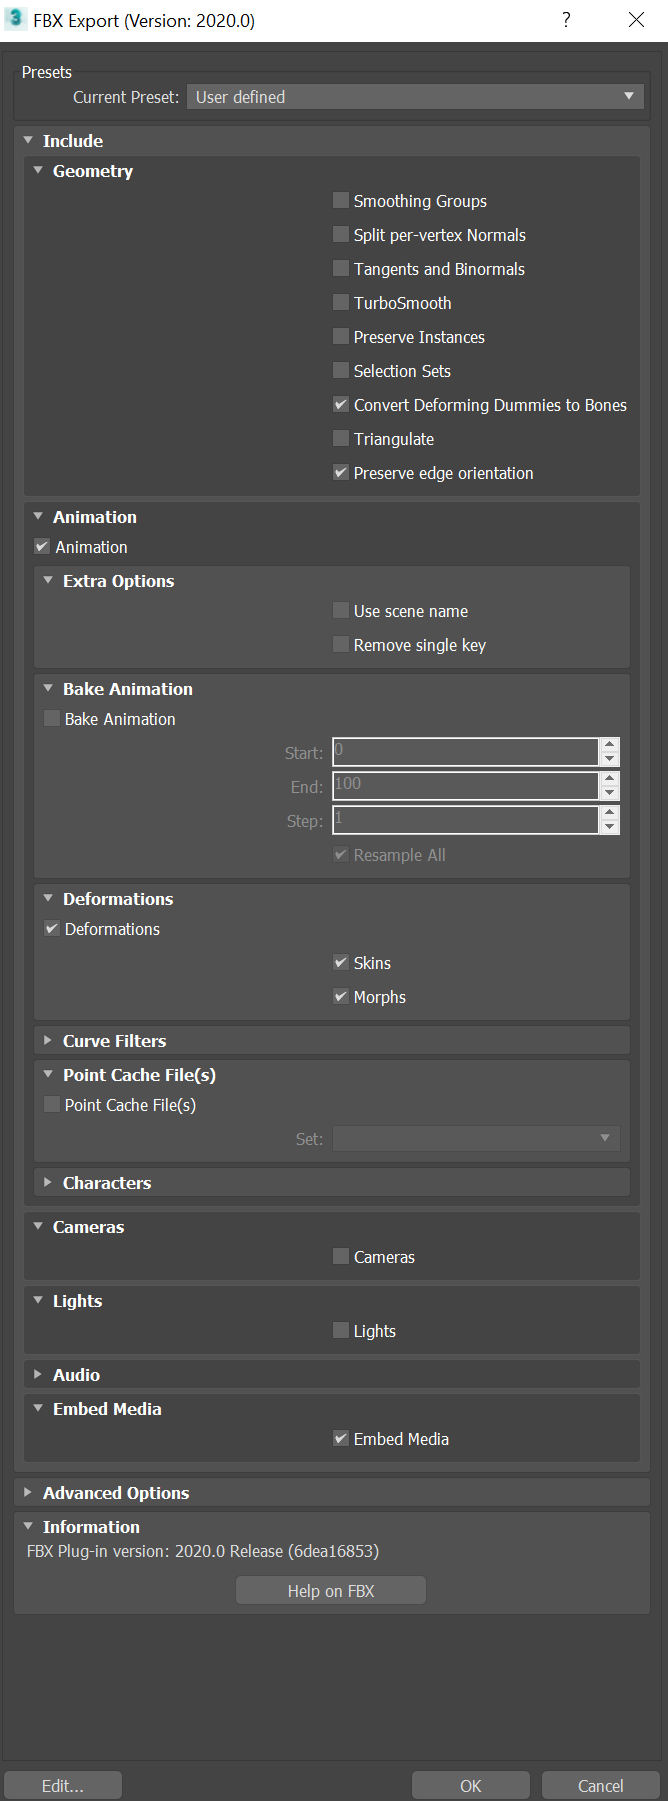Enable Use scene name option
Viewport: 668px width, 1801px height.
(x=341, y=611)
